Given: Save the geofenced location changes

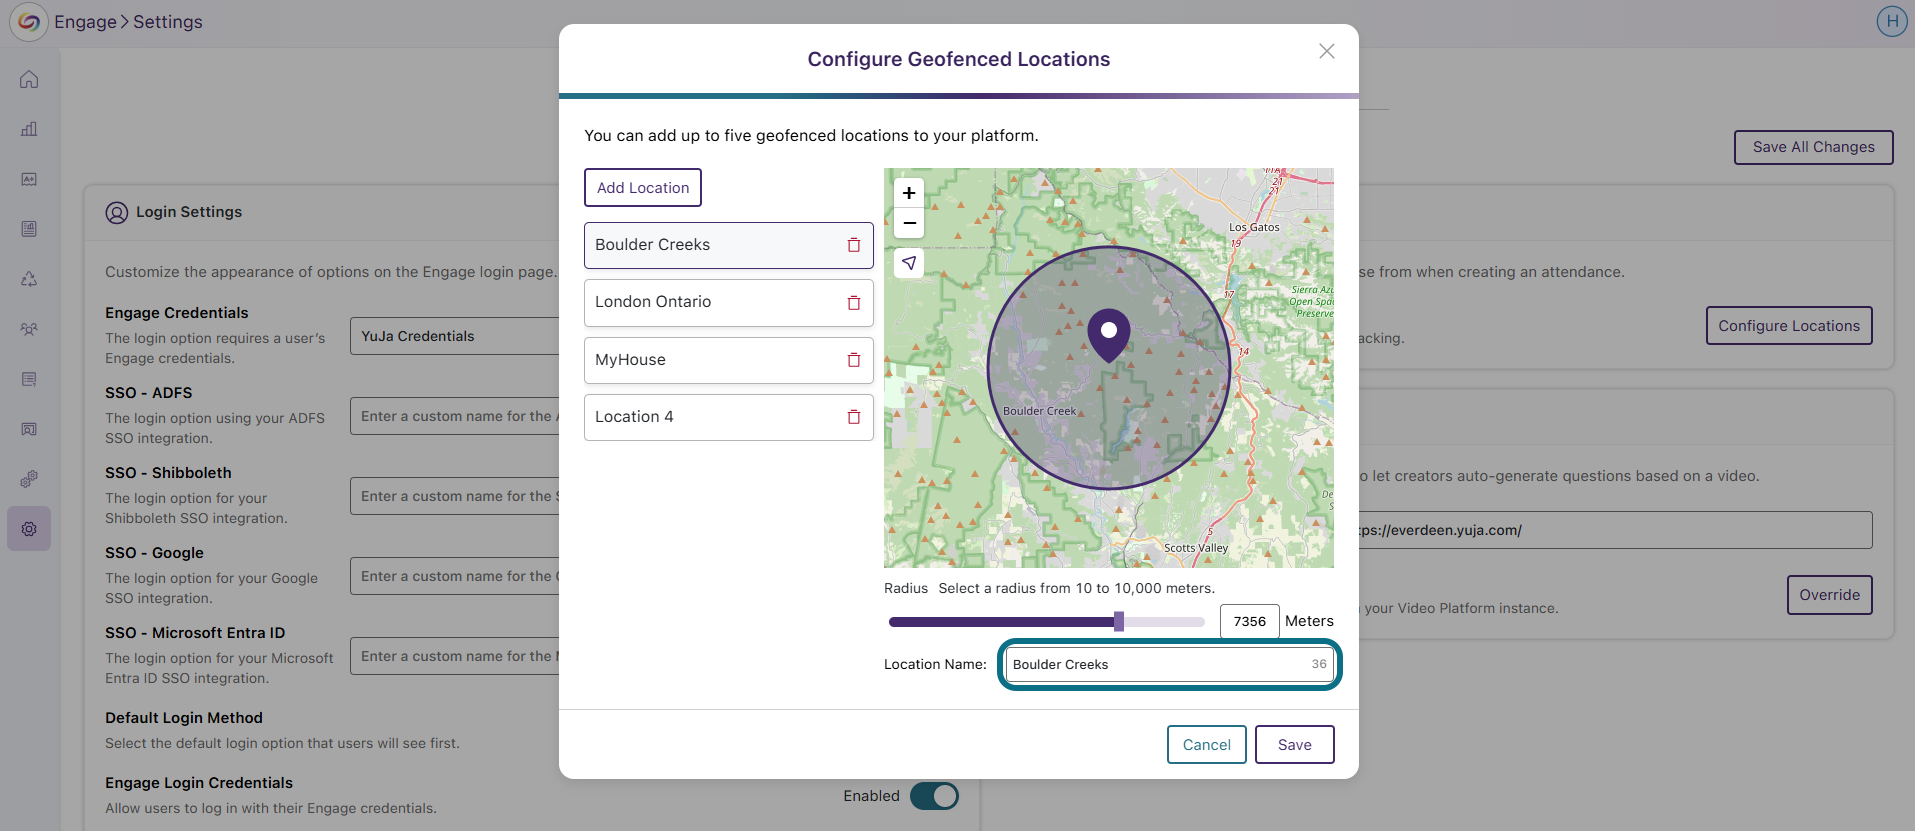Looking at the screenshot, I should tap(1295, 745).
